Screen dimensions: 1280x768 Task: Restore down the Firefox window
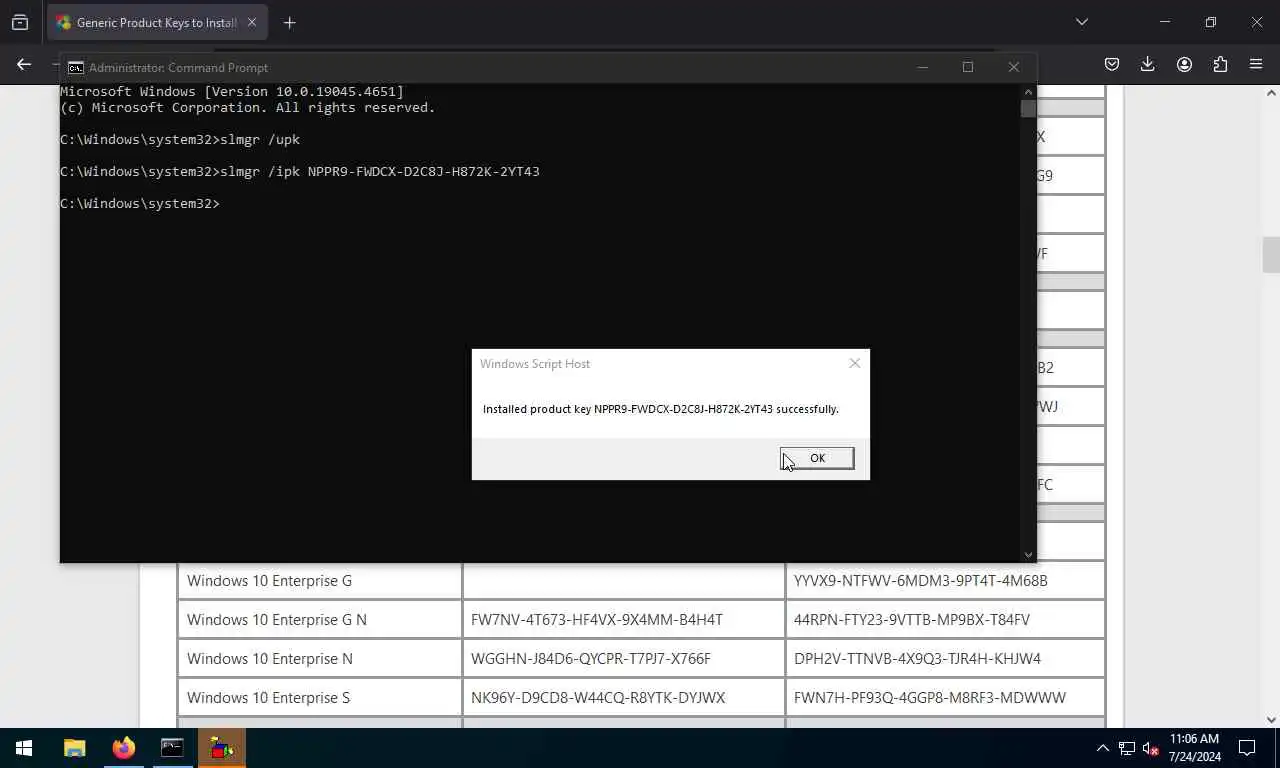point(1211,22)
